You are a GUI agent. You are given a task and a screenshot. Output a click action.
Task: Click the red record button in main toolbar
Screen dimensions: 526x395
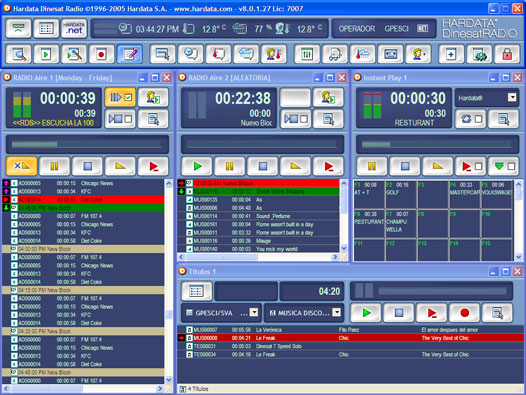tap(102, 54)
